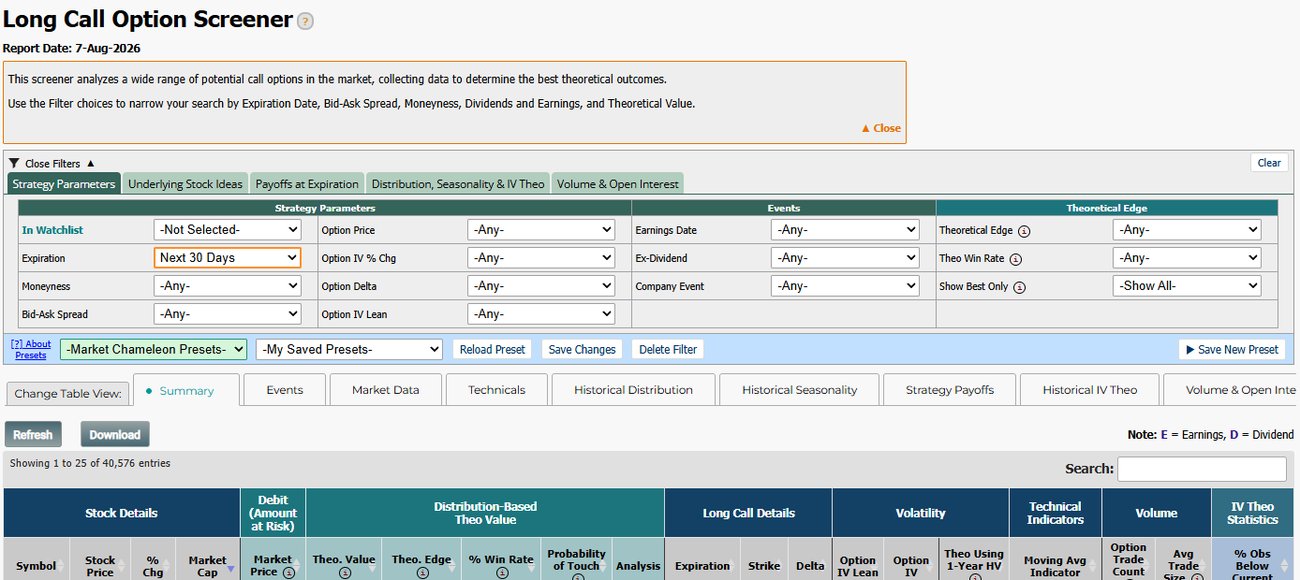This screenshot has height=580, width=1300.
Task: Sort by Probability of Touch column
Action: (x=576, y=560)
